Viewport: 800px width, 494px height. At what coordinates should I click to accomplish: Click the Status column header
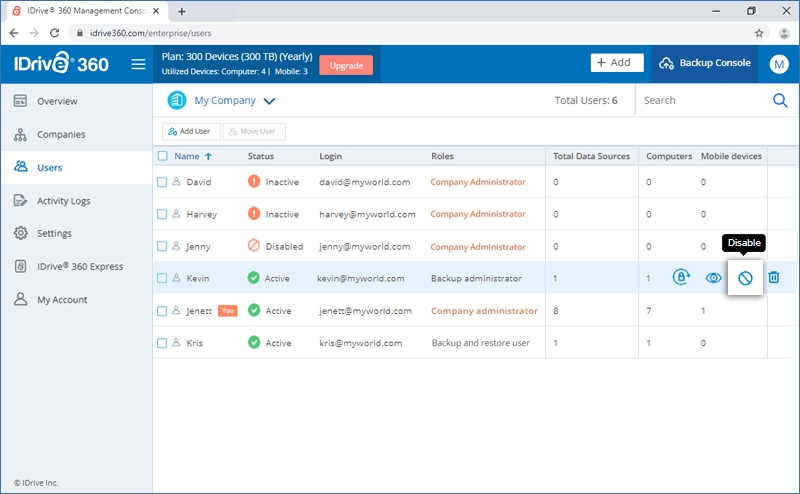pos(261,156)
